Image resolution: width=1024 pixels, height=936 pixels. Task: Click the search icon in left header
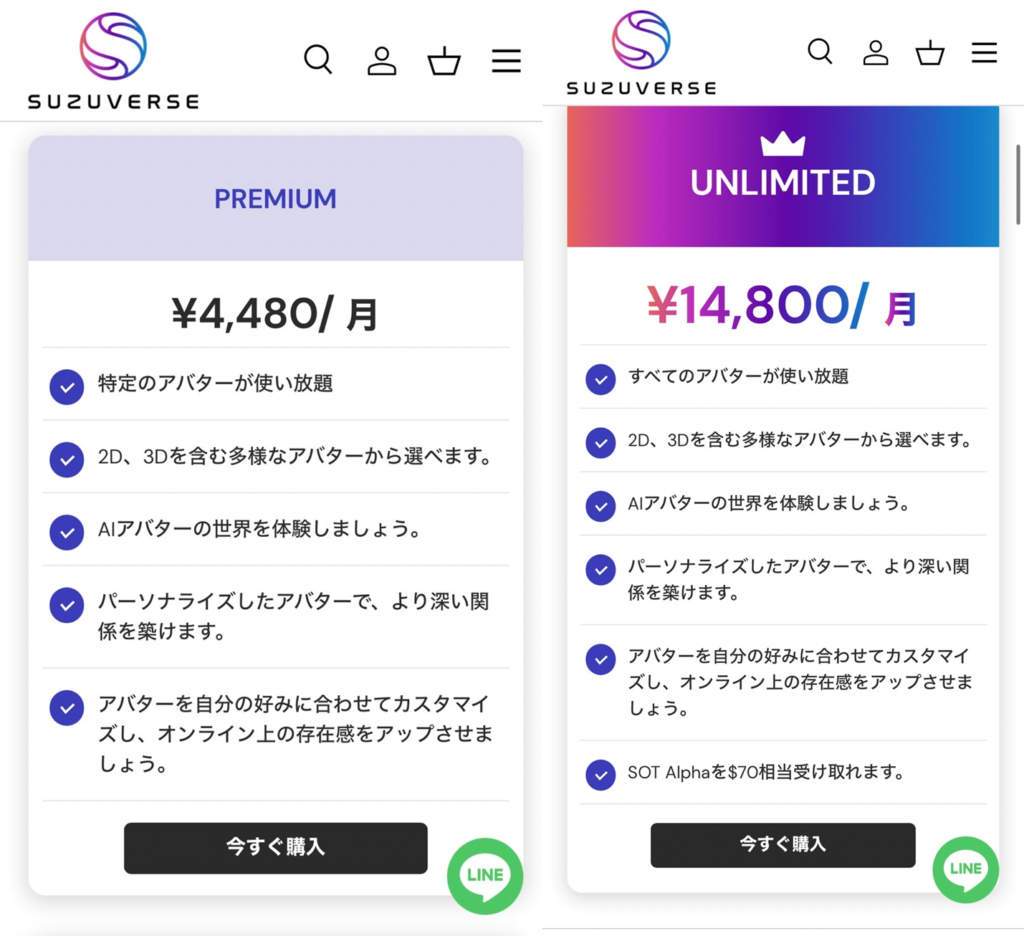click(x=317, y=60)
